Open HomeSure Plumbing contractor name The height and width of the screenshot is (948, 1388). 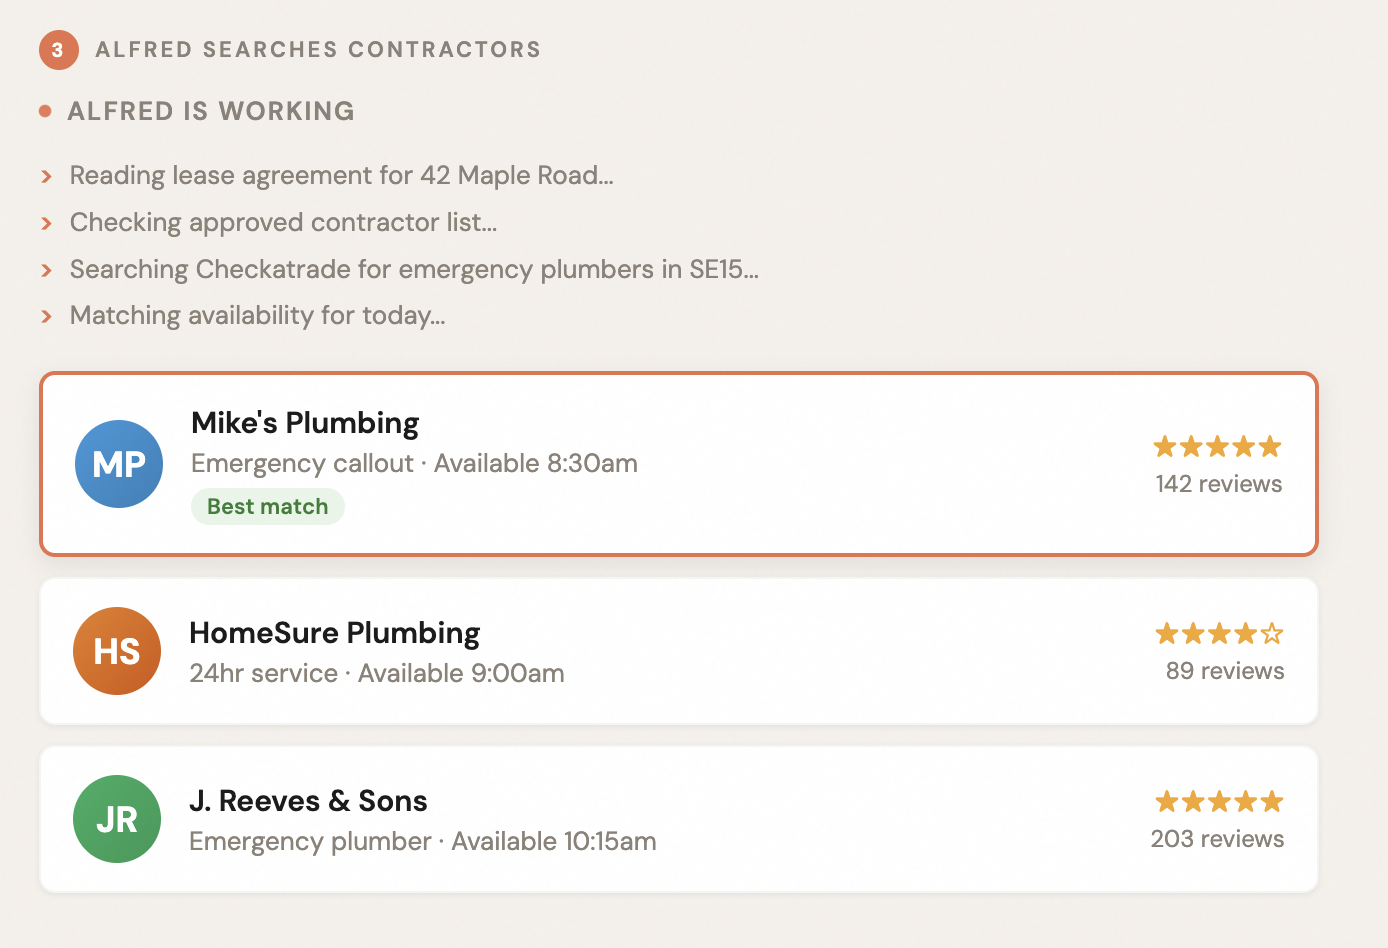(x=334, y=633)
